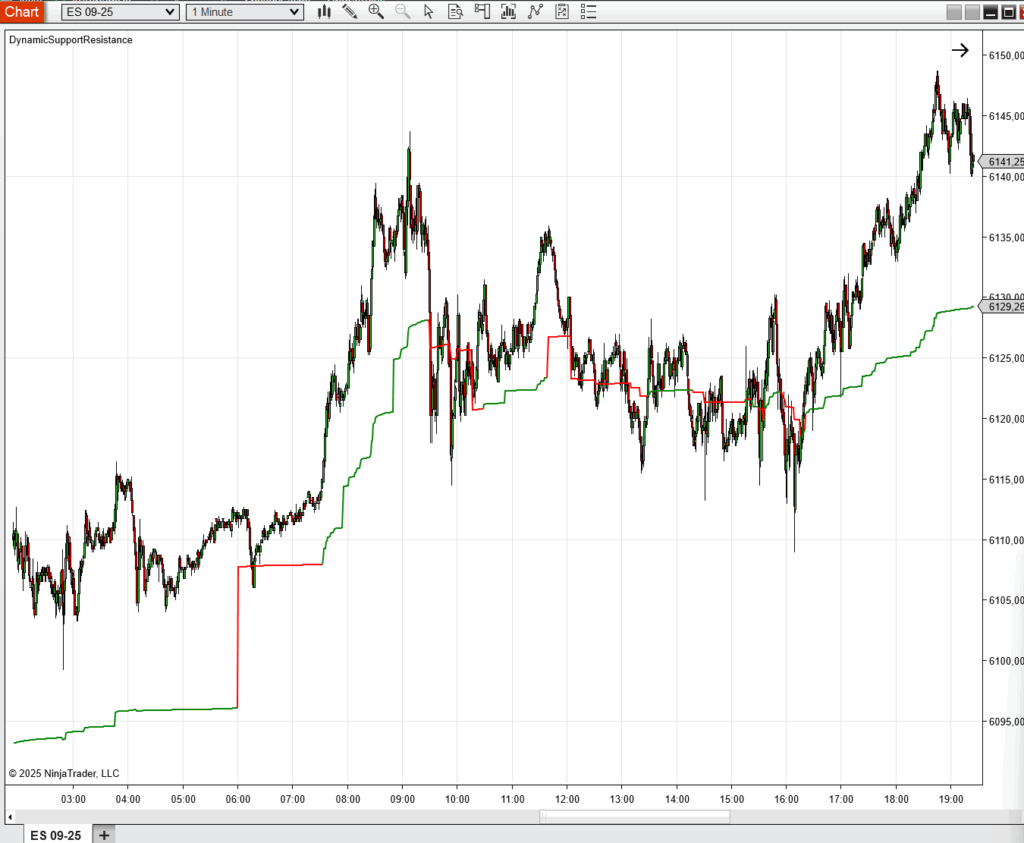The height and width of the screenshot is (843, 1024).
Task: Click the DynamicSupportResistance indicator label
Action: tap(71, 40)
